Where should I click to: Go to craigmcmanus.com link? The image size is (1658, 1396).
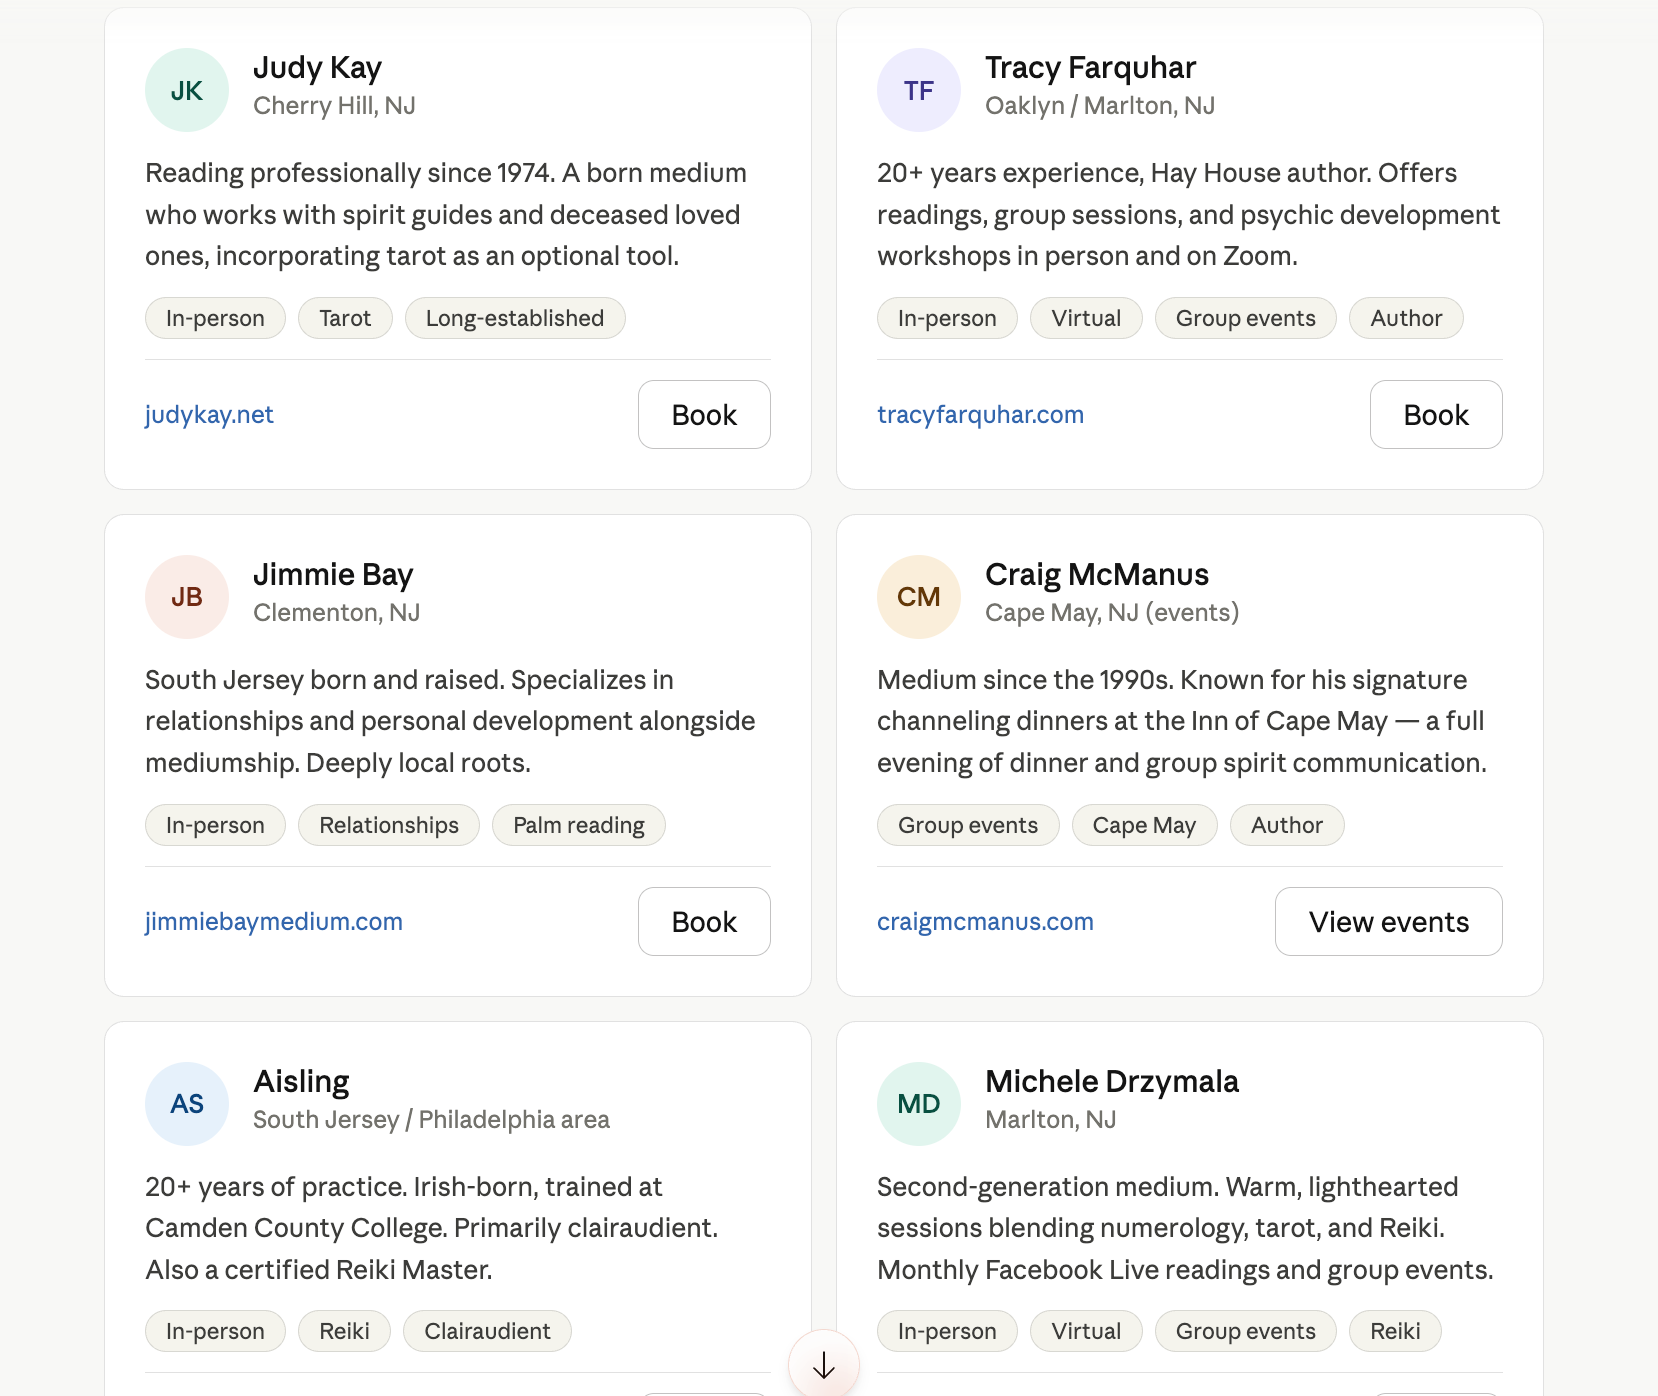point(985,922)
